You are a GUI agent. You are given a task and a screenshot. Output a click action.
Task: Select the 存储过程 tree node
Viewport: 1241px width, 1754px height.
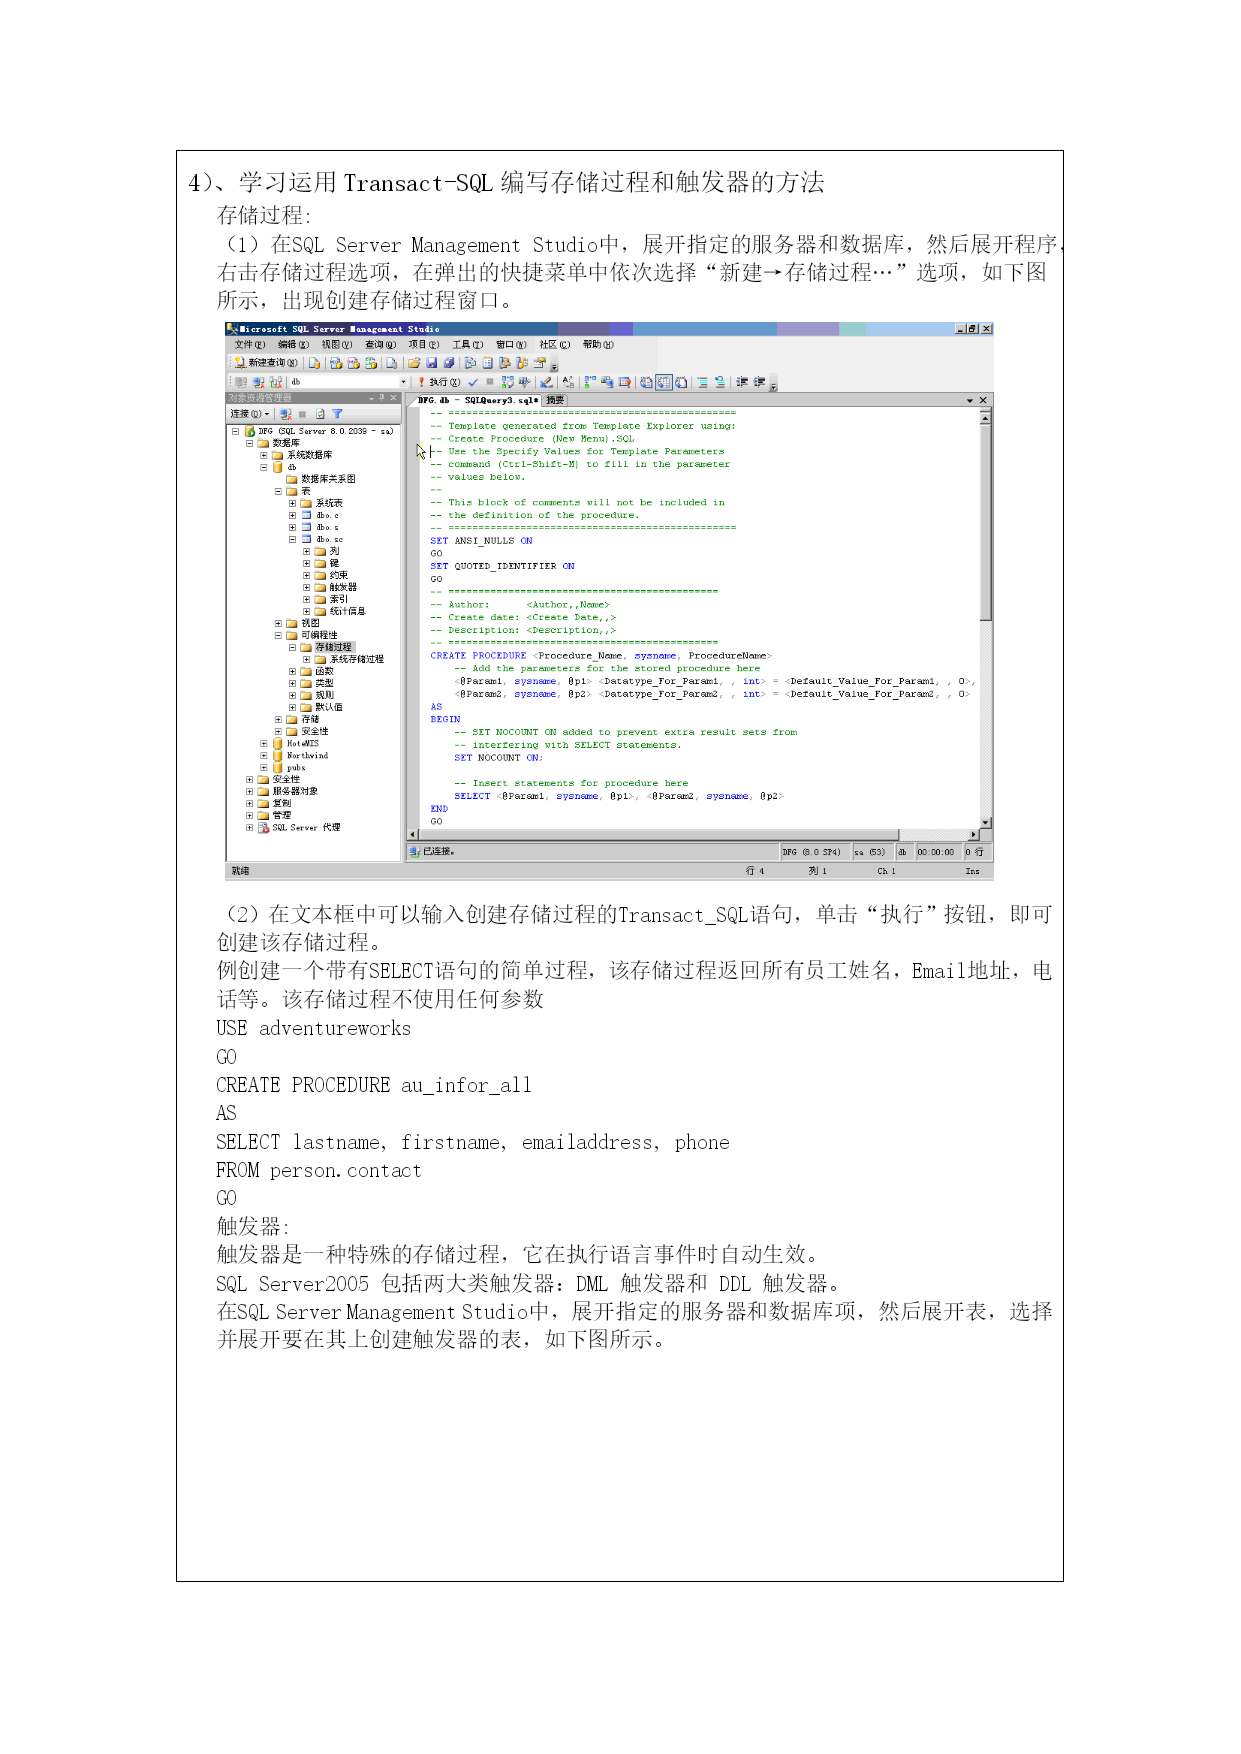(x=333, y=647)
